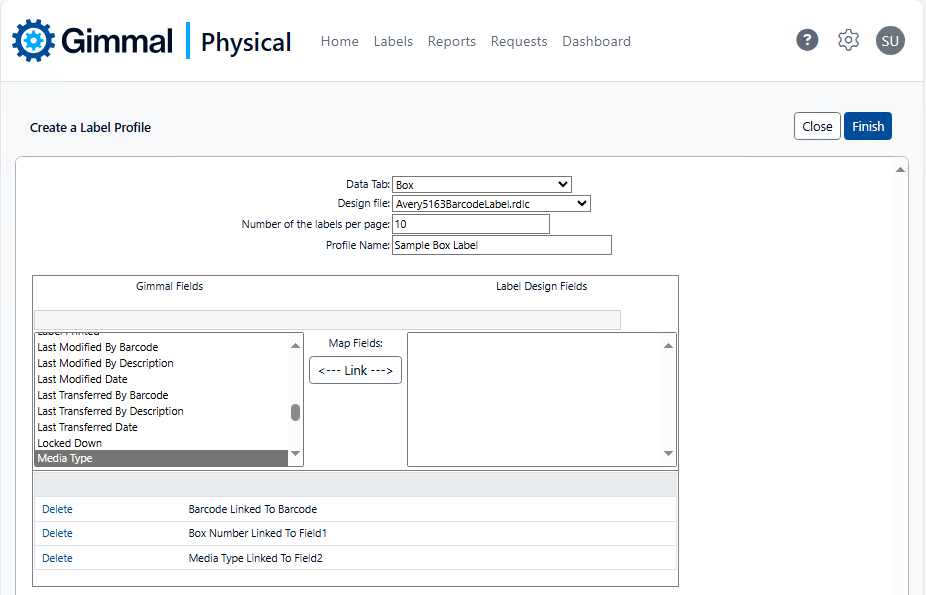Open the help question mark icon
Image resolution: width=926 pixels, height=595 pixels.
807,40
